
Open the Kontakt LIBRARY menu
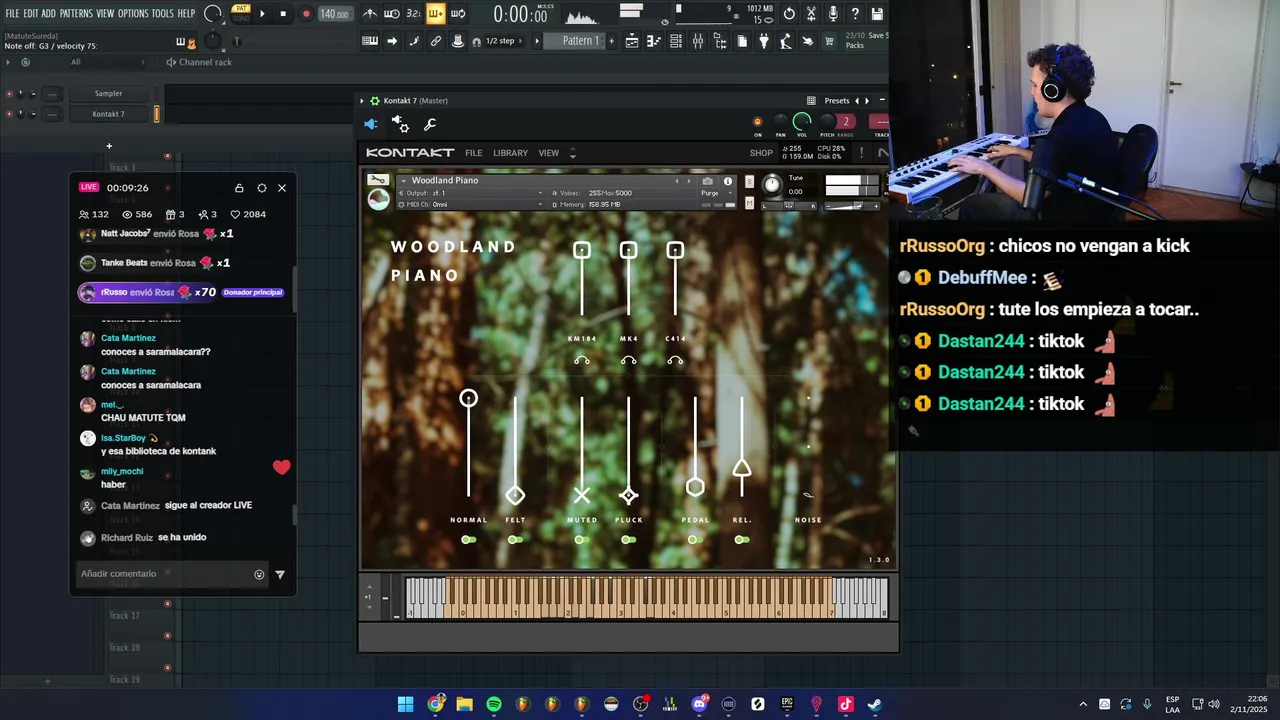click(510, 153)
